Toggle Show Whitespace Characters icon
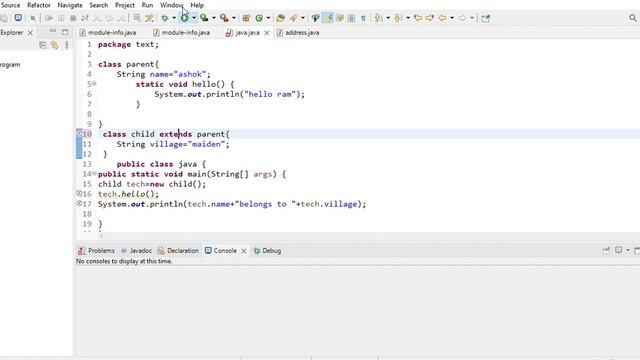 tap(363, 18)
